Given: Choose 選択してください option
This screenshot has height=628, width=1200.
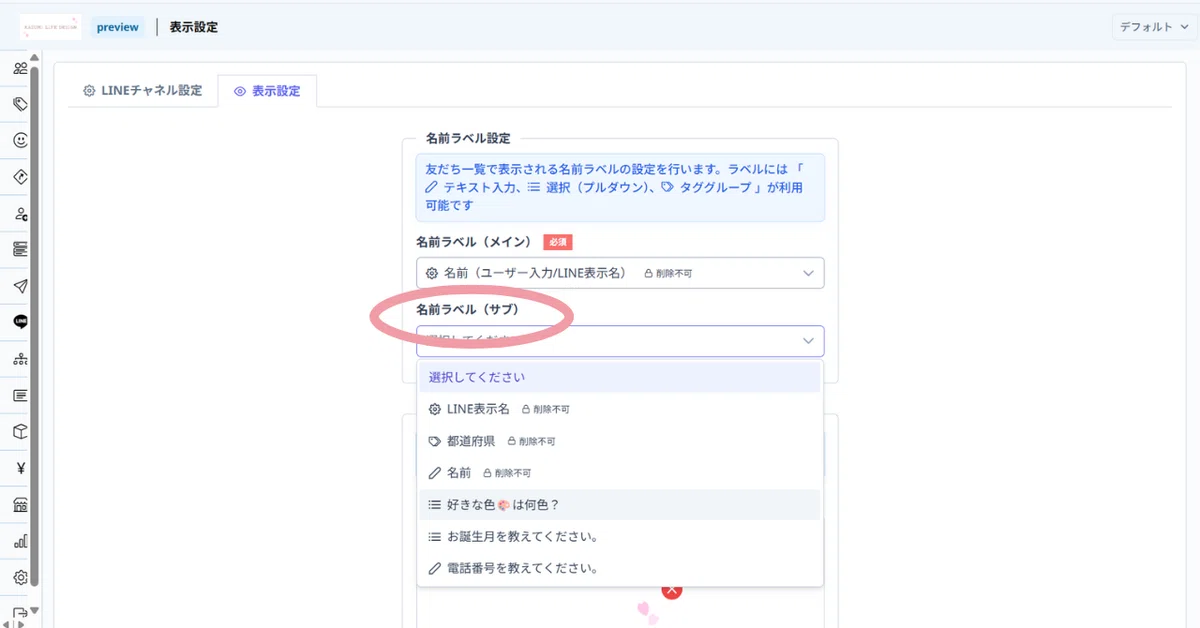Looking at the screenshot, I should (620, 377).
